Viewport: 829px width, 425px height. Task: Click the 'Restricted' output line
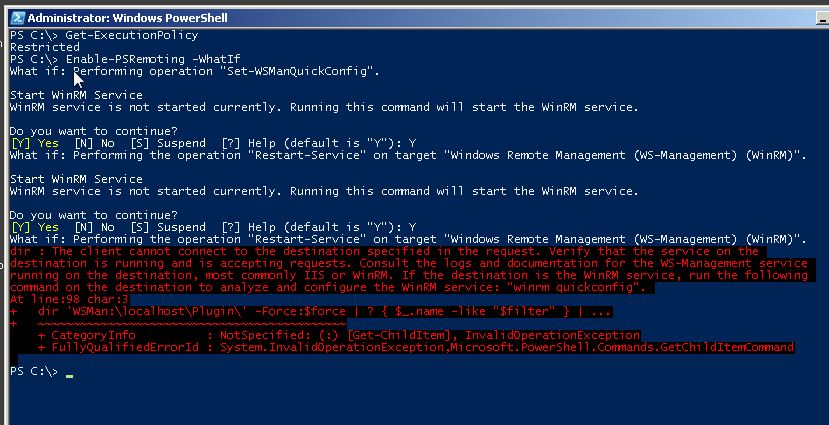[x=44, y=47]
